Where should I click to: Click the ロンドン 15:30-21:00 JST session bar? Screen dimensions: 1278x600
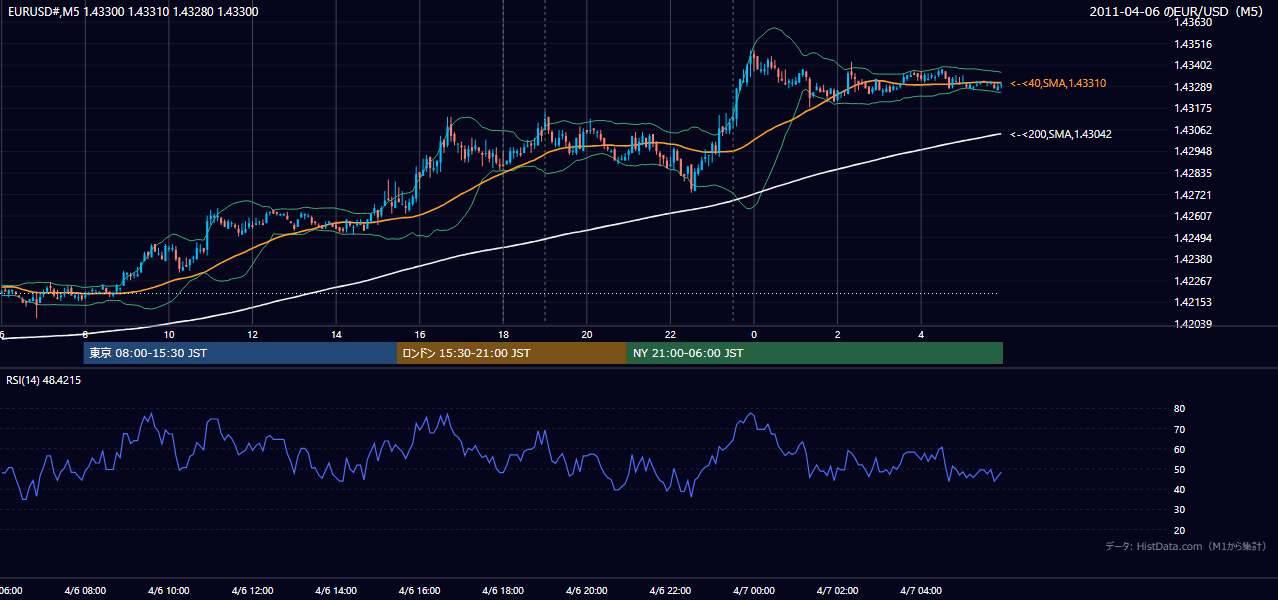(512, 353)
